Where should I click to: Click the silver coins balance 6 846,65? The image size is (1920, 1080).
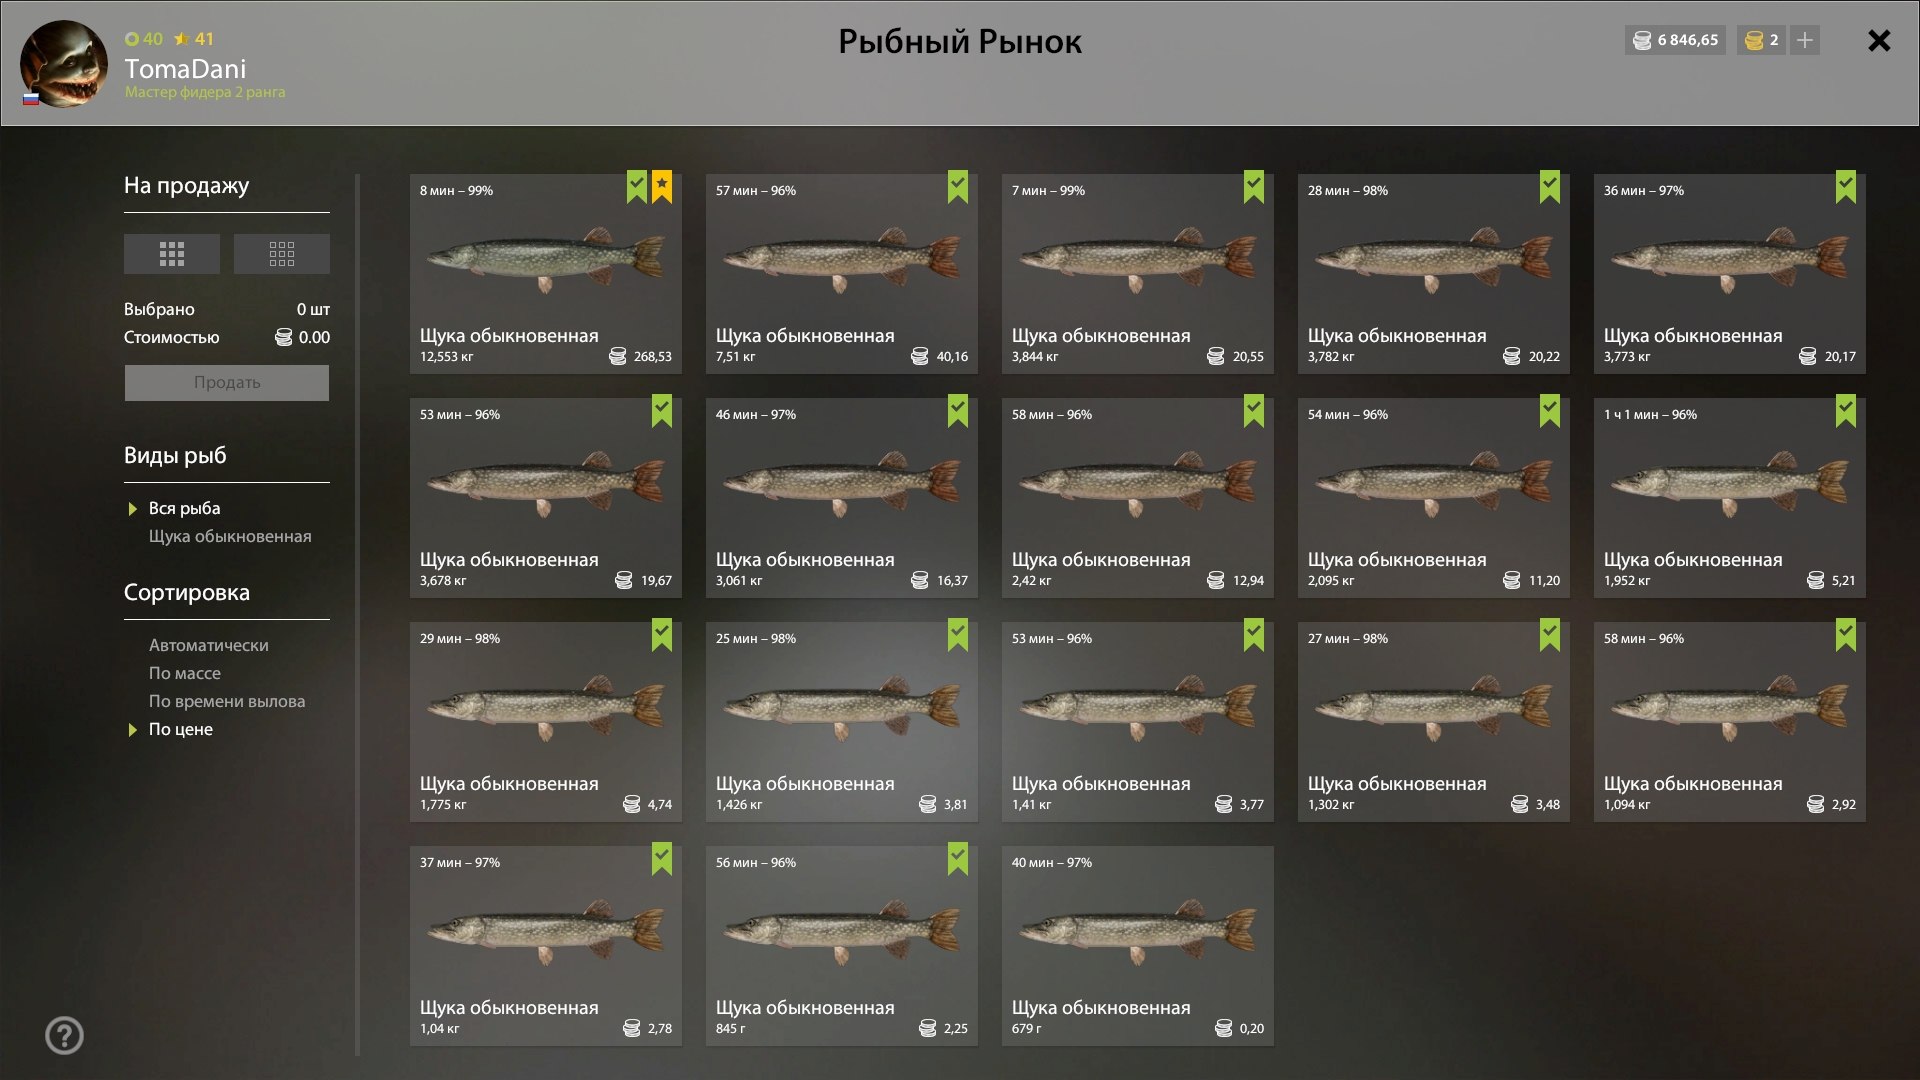(1676, 40)
